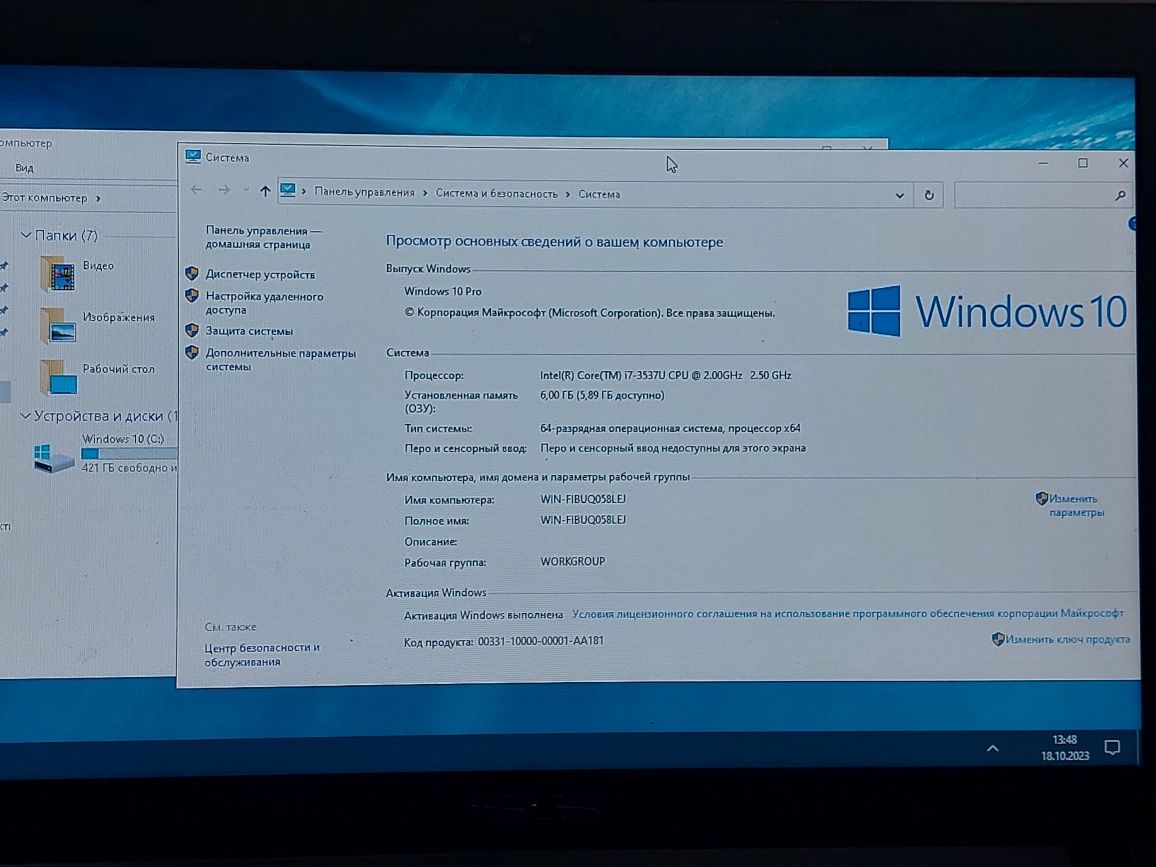Click the Refresh button in address bar
Viewport: 1156px width, 867px height.
coord(929,195)
